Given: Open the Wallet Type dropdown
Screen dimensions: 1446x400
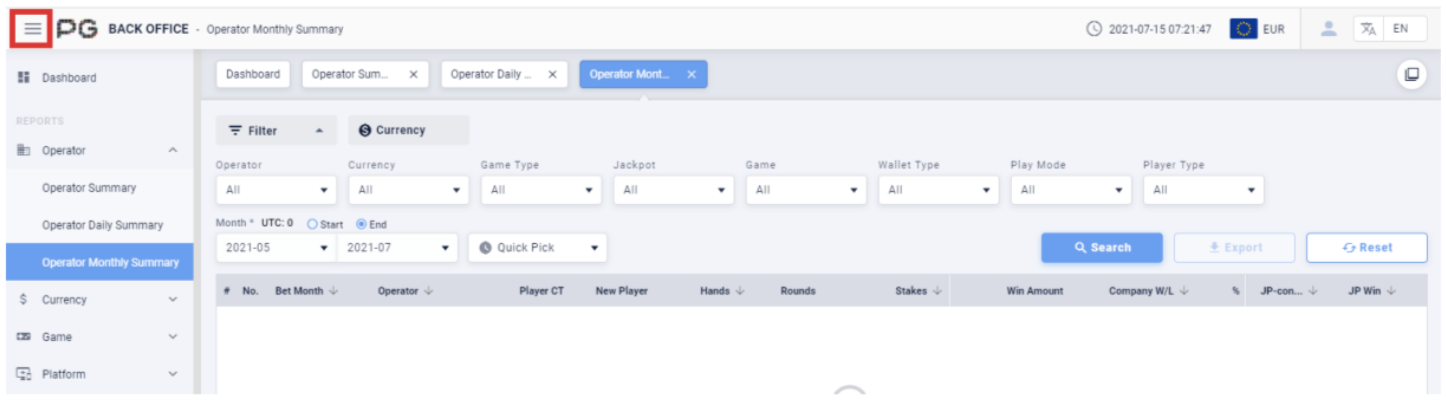Looking at the screenshot, I should click(x=938, y=190).
